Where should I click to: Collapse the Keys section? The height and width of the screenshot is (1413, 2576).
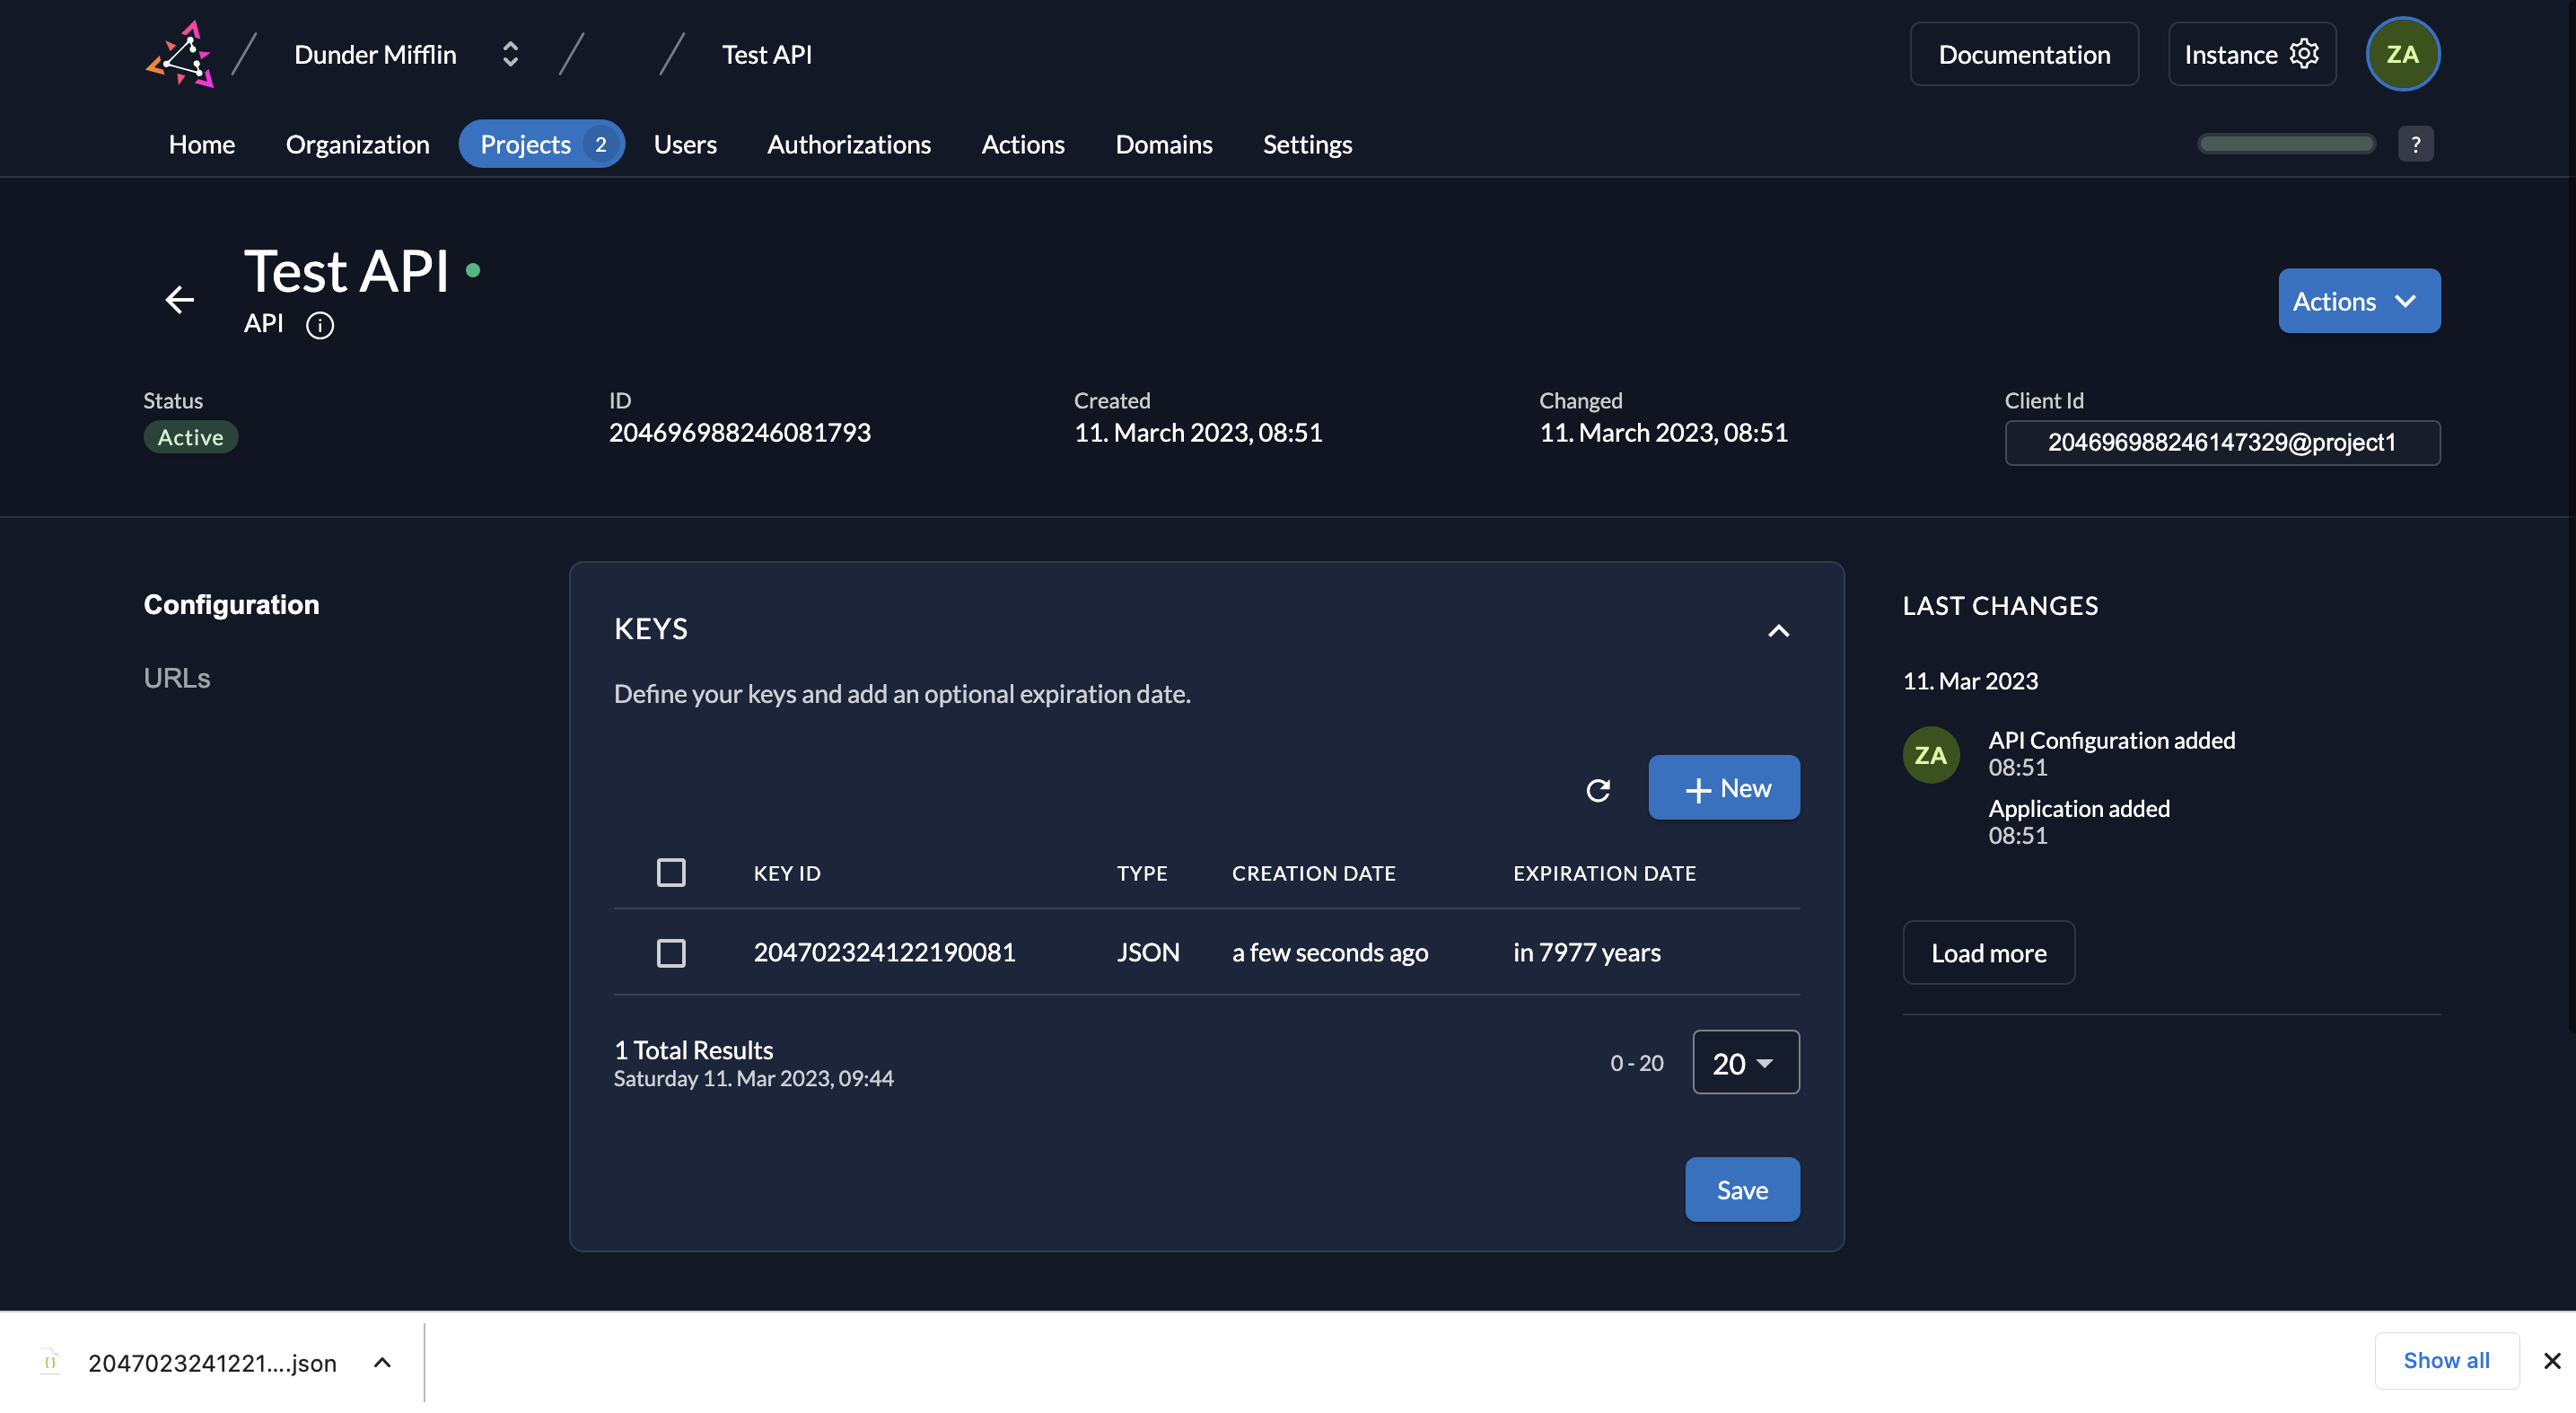point(1778,630)
